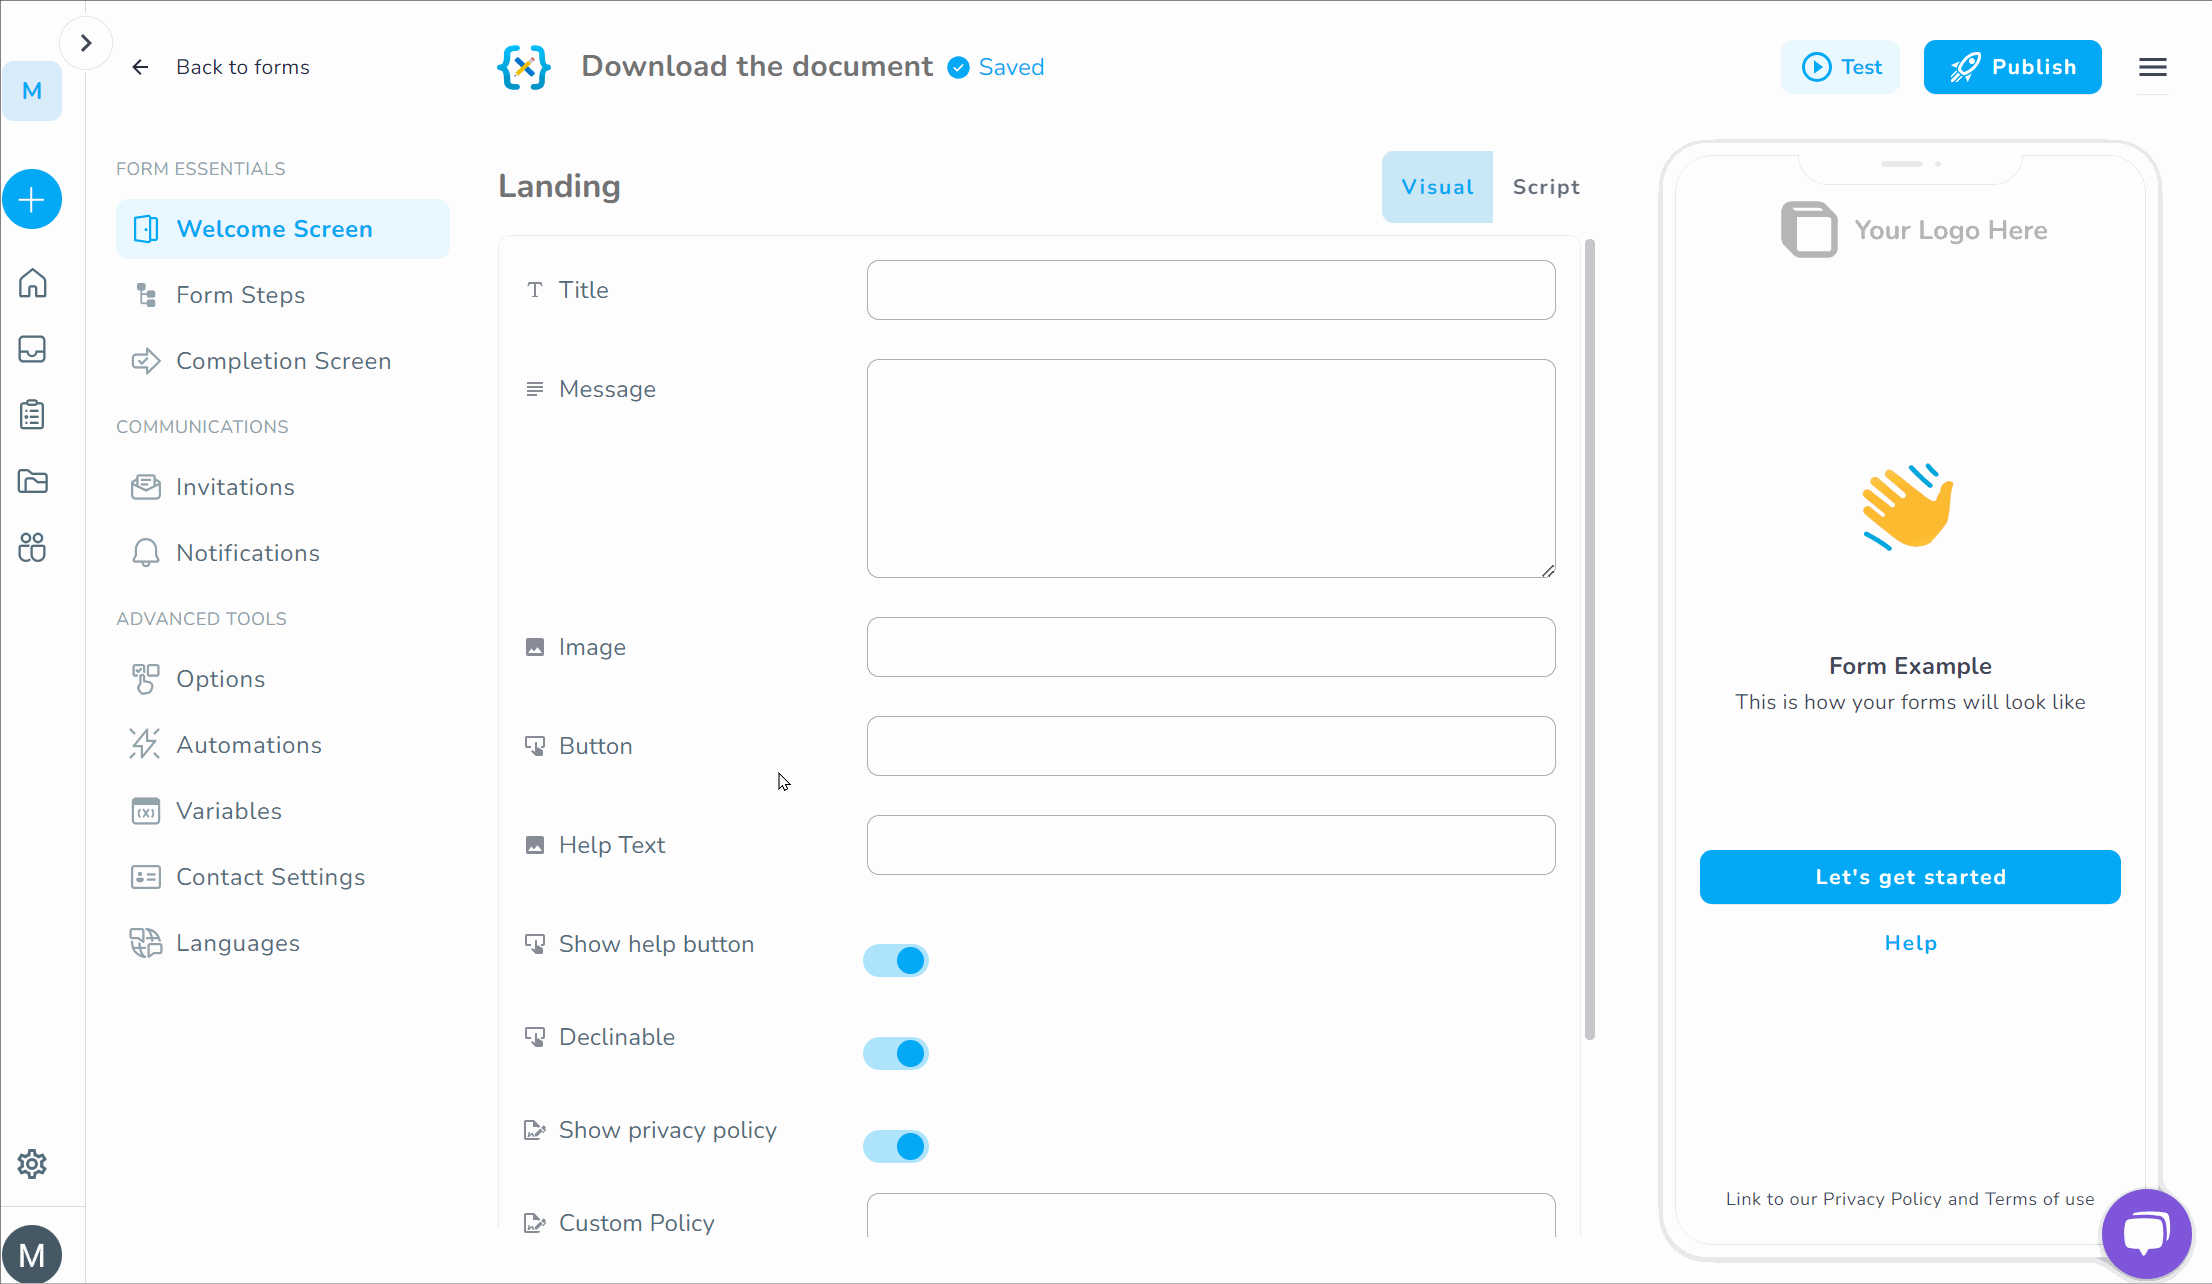Click the Notifications bell icon

click(145, 553)
